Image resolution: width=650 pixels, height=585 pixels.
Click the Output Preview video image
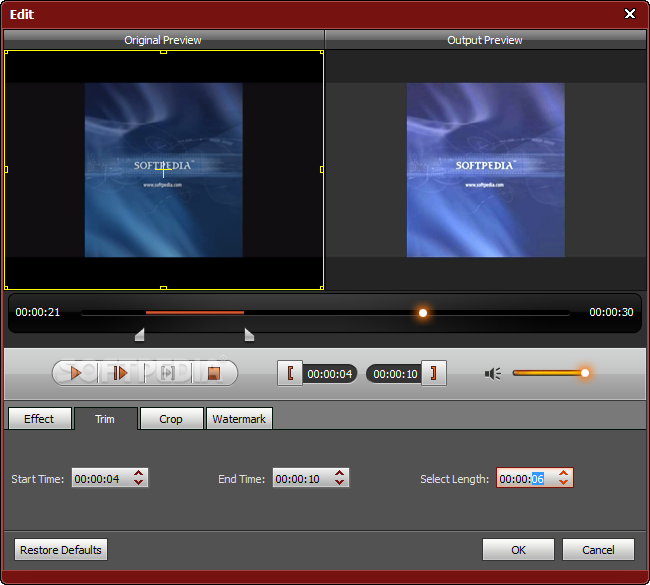(x=485, y=170)
